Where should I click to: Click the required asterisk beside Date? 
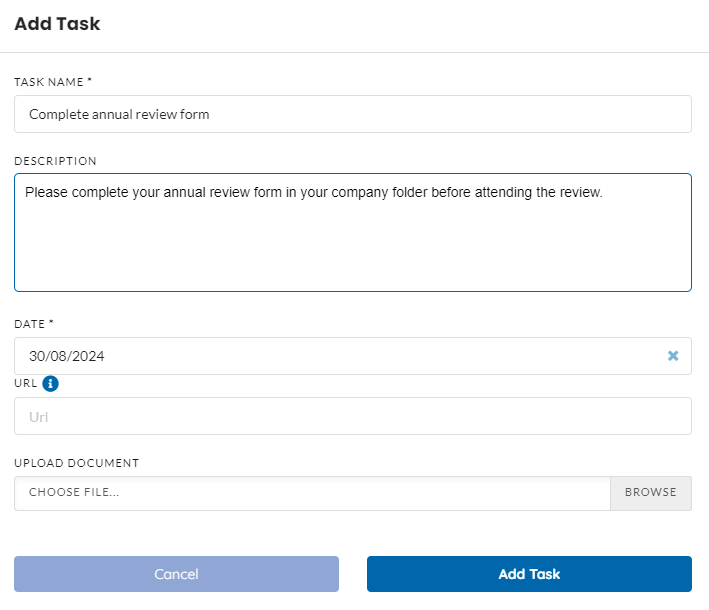(51, 322)
